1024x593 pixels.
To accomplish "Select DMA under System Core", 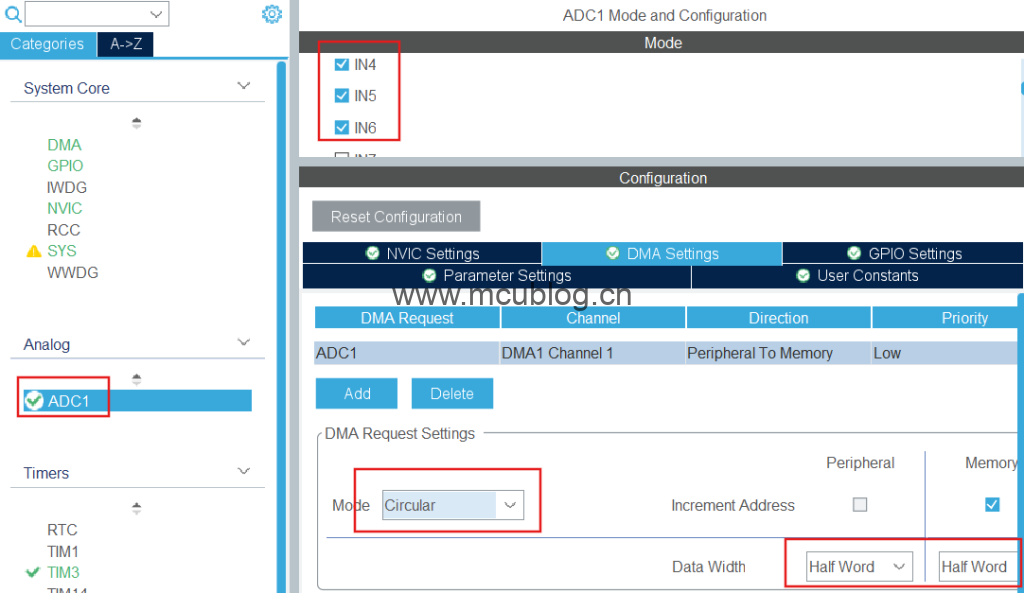I will 64,145.
